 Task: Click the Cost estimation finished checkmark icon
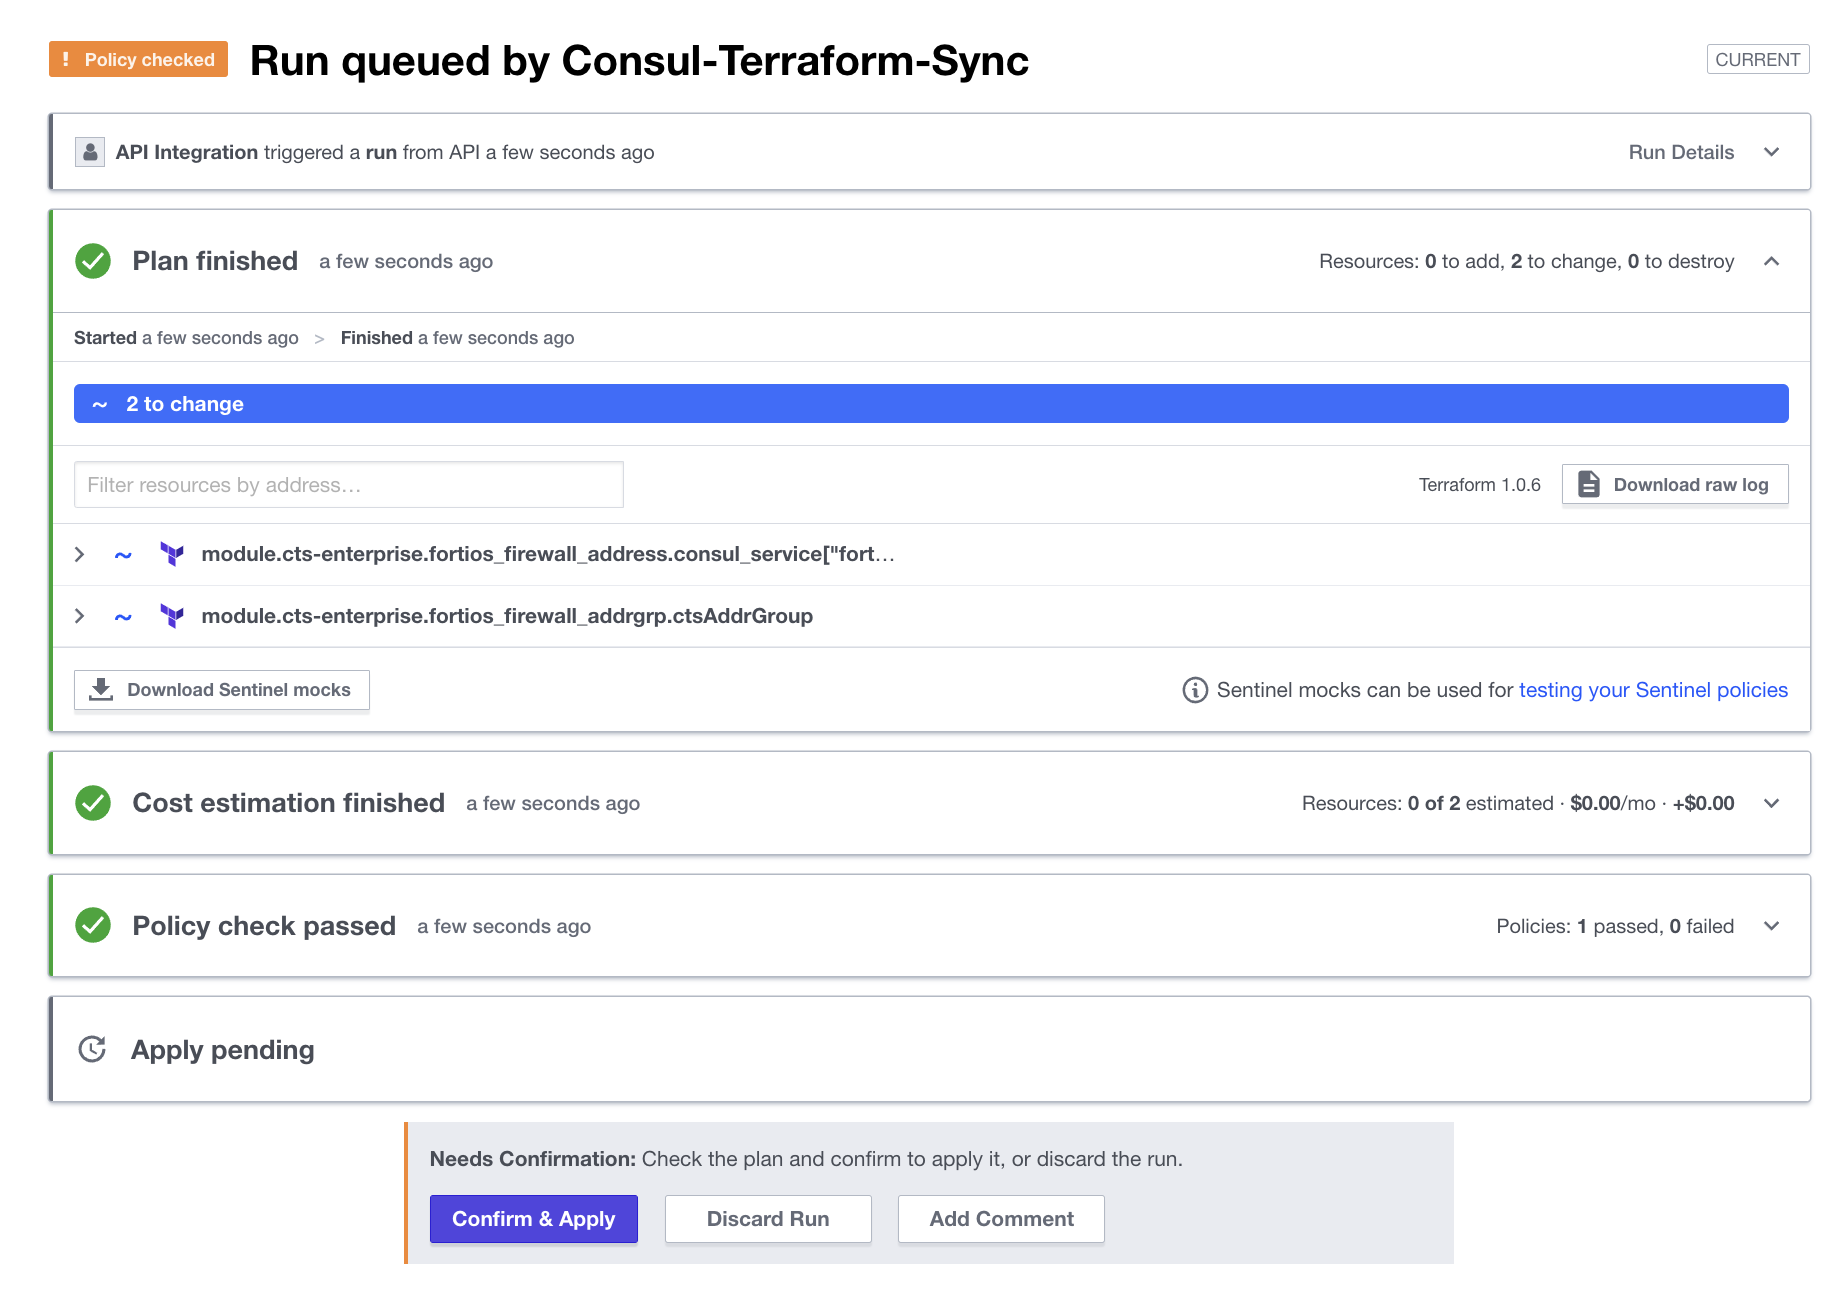point(93,803)
